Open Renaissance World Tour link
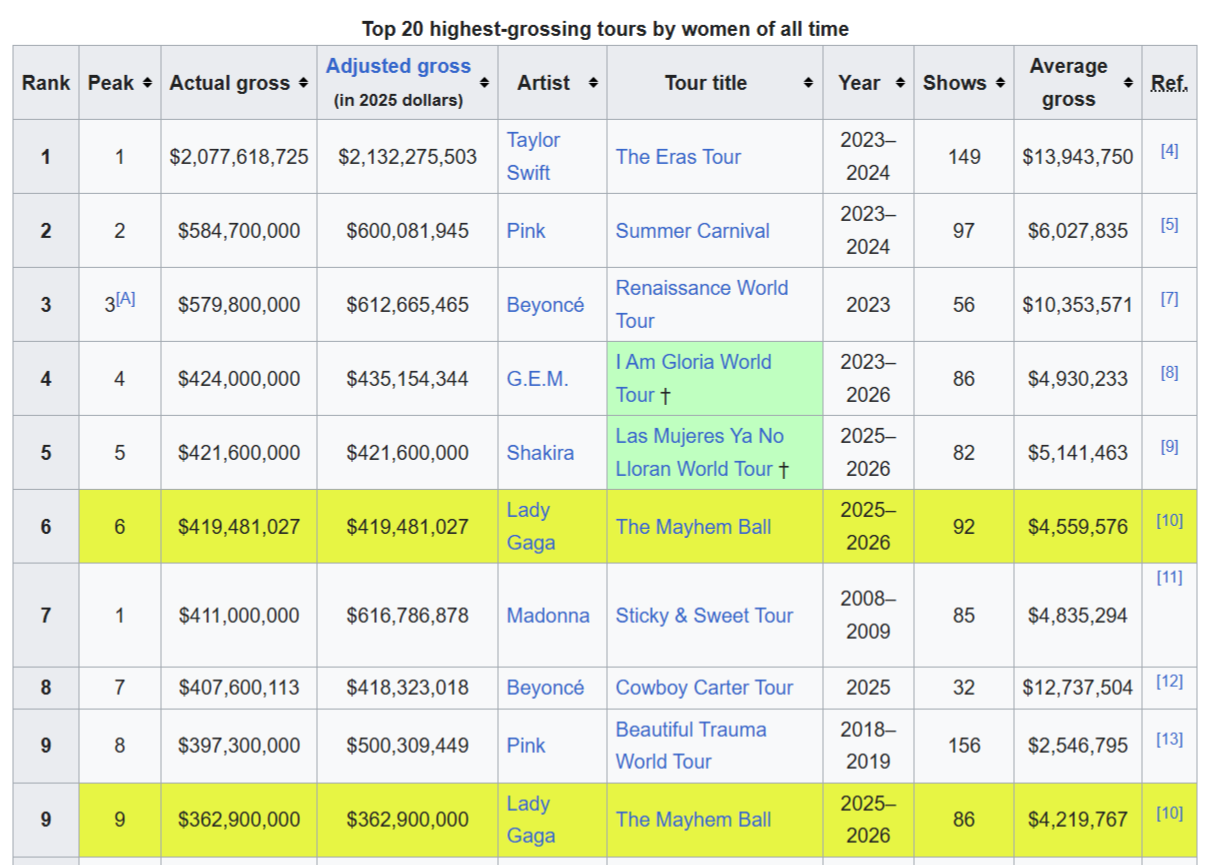 tap(702, 304)
